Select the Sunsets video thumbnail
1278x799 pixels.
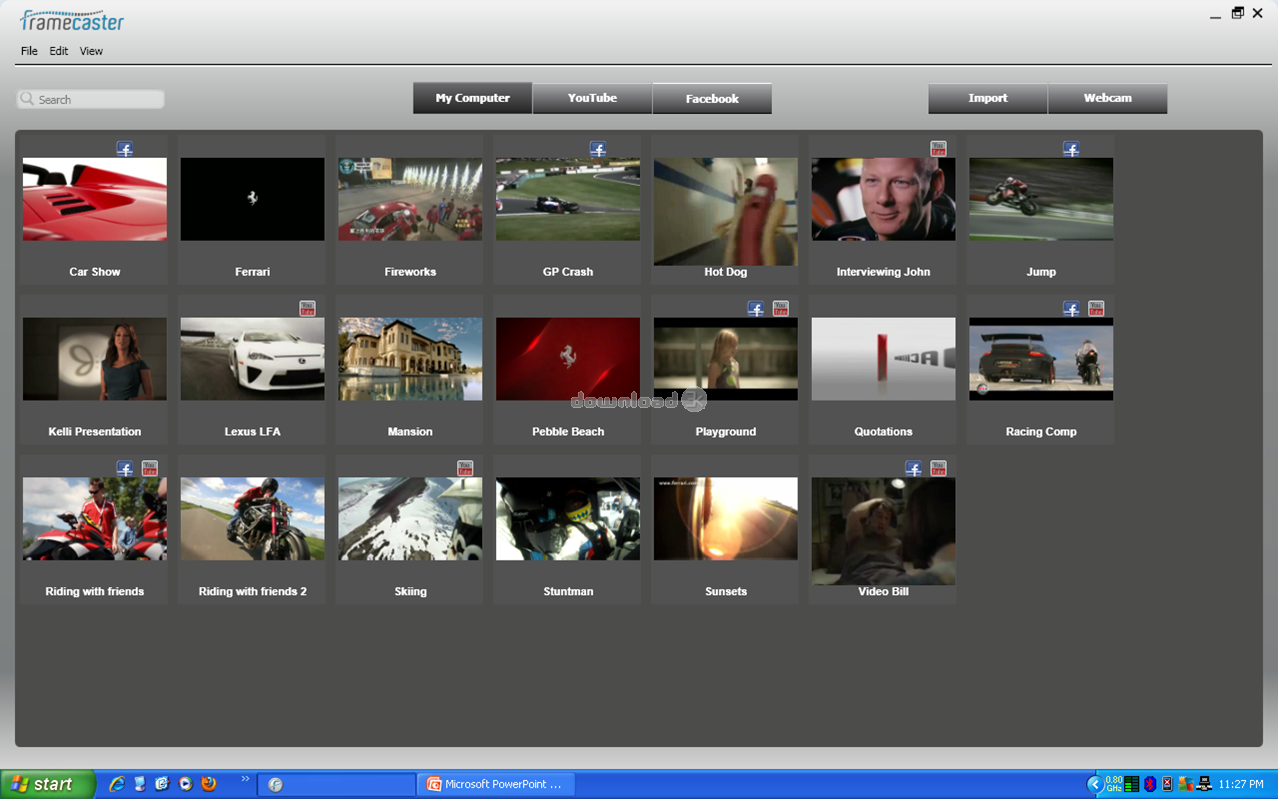tap(726, 519)
